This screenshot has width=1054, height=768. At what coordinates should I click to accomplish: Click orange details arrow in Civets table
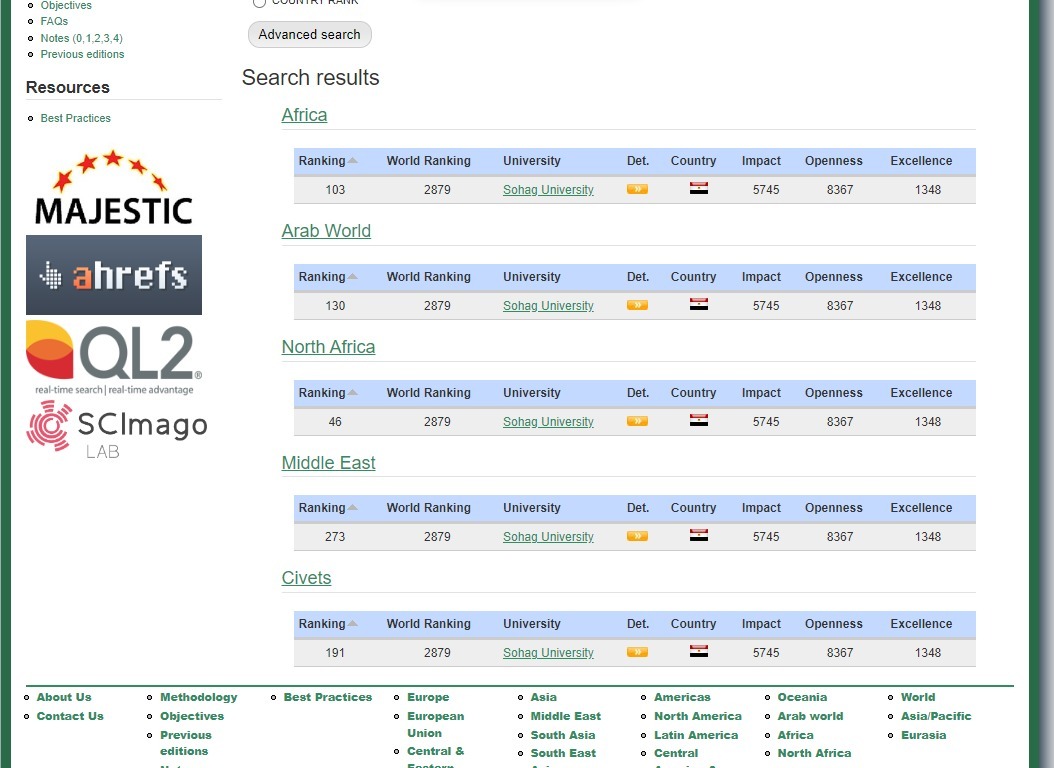coord(637,652)
